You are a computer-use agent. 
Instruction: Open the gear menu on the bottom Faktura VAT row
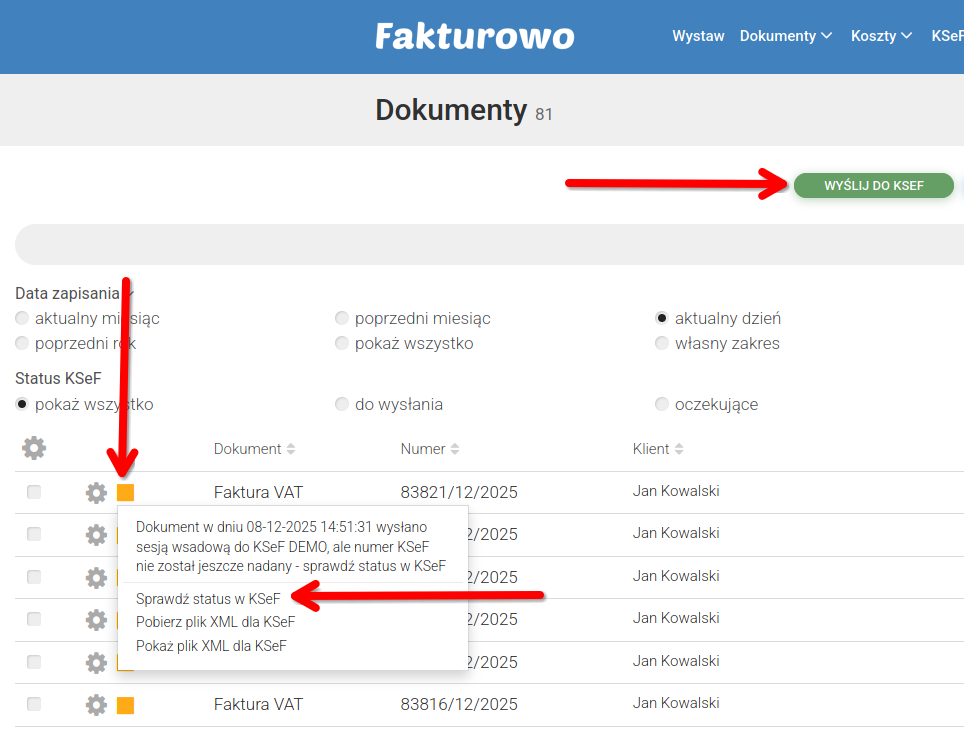tap(95, 705)
